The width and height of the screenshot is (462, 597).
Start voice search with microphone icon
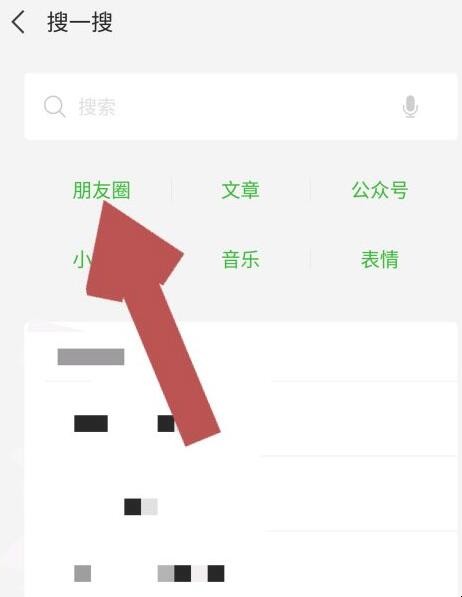(x=410, y=107)
